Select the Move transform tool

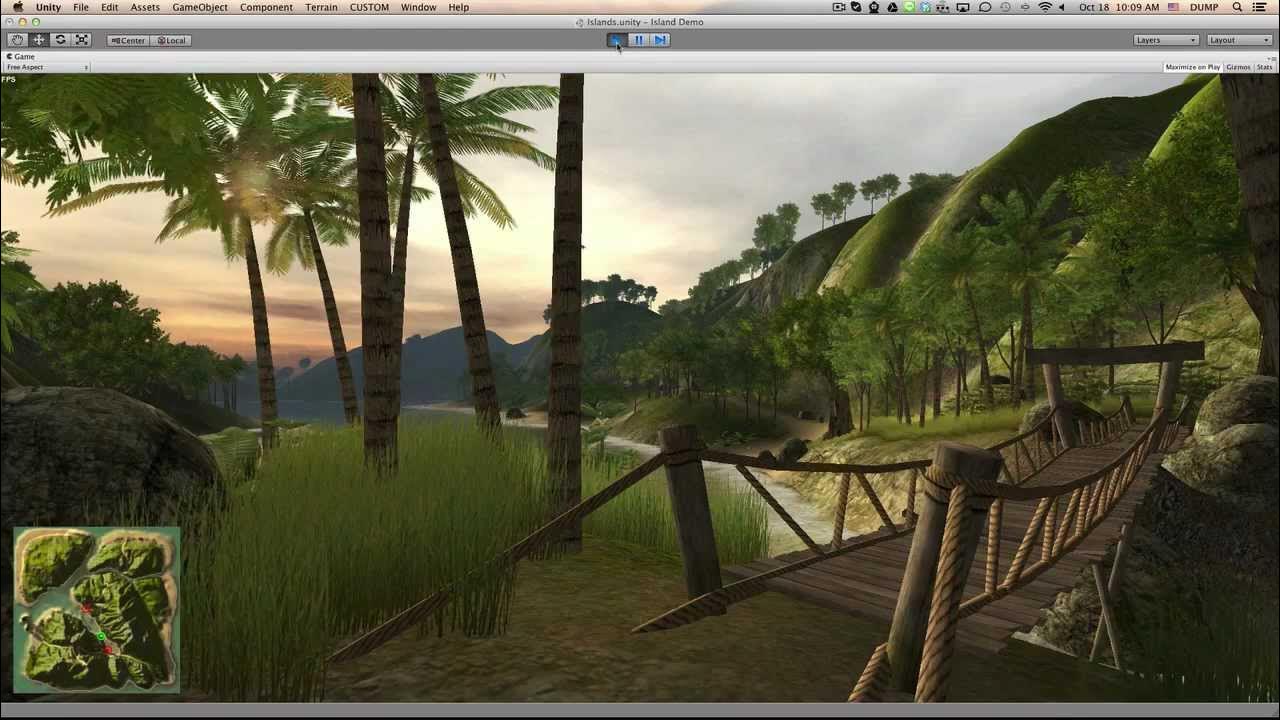click(39, 40)
